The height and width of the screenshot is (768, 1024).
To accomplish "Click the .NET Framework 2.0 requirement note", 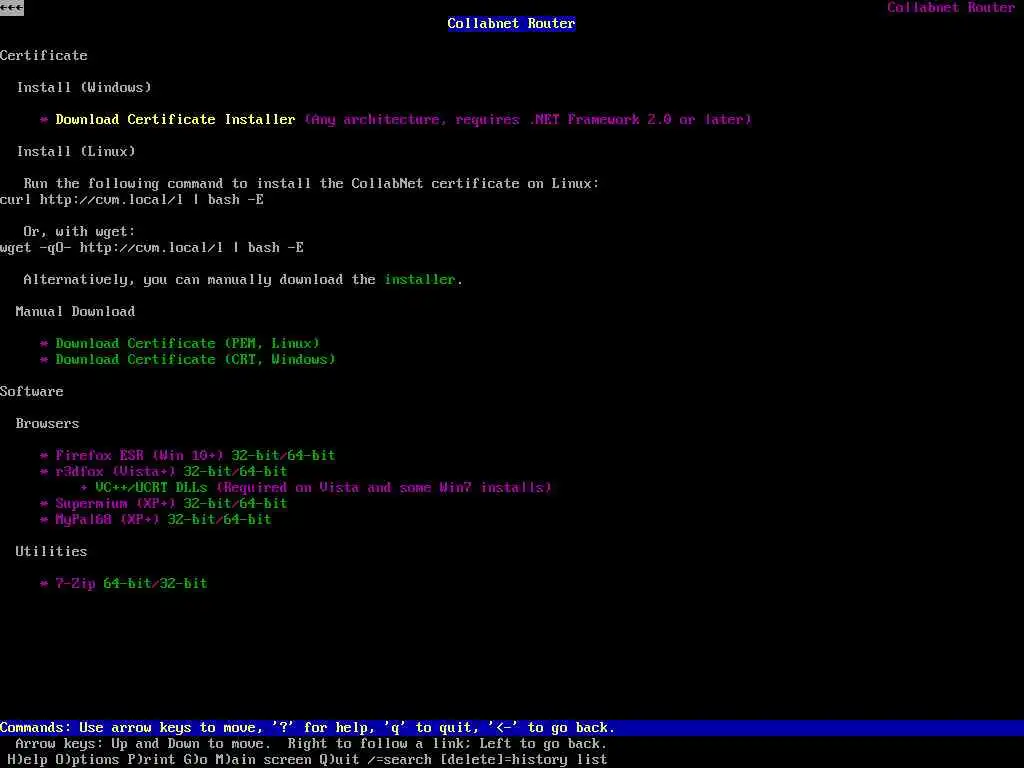I will click(x=528, y=120).
